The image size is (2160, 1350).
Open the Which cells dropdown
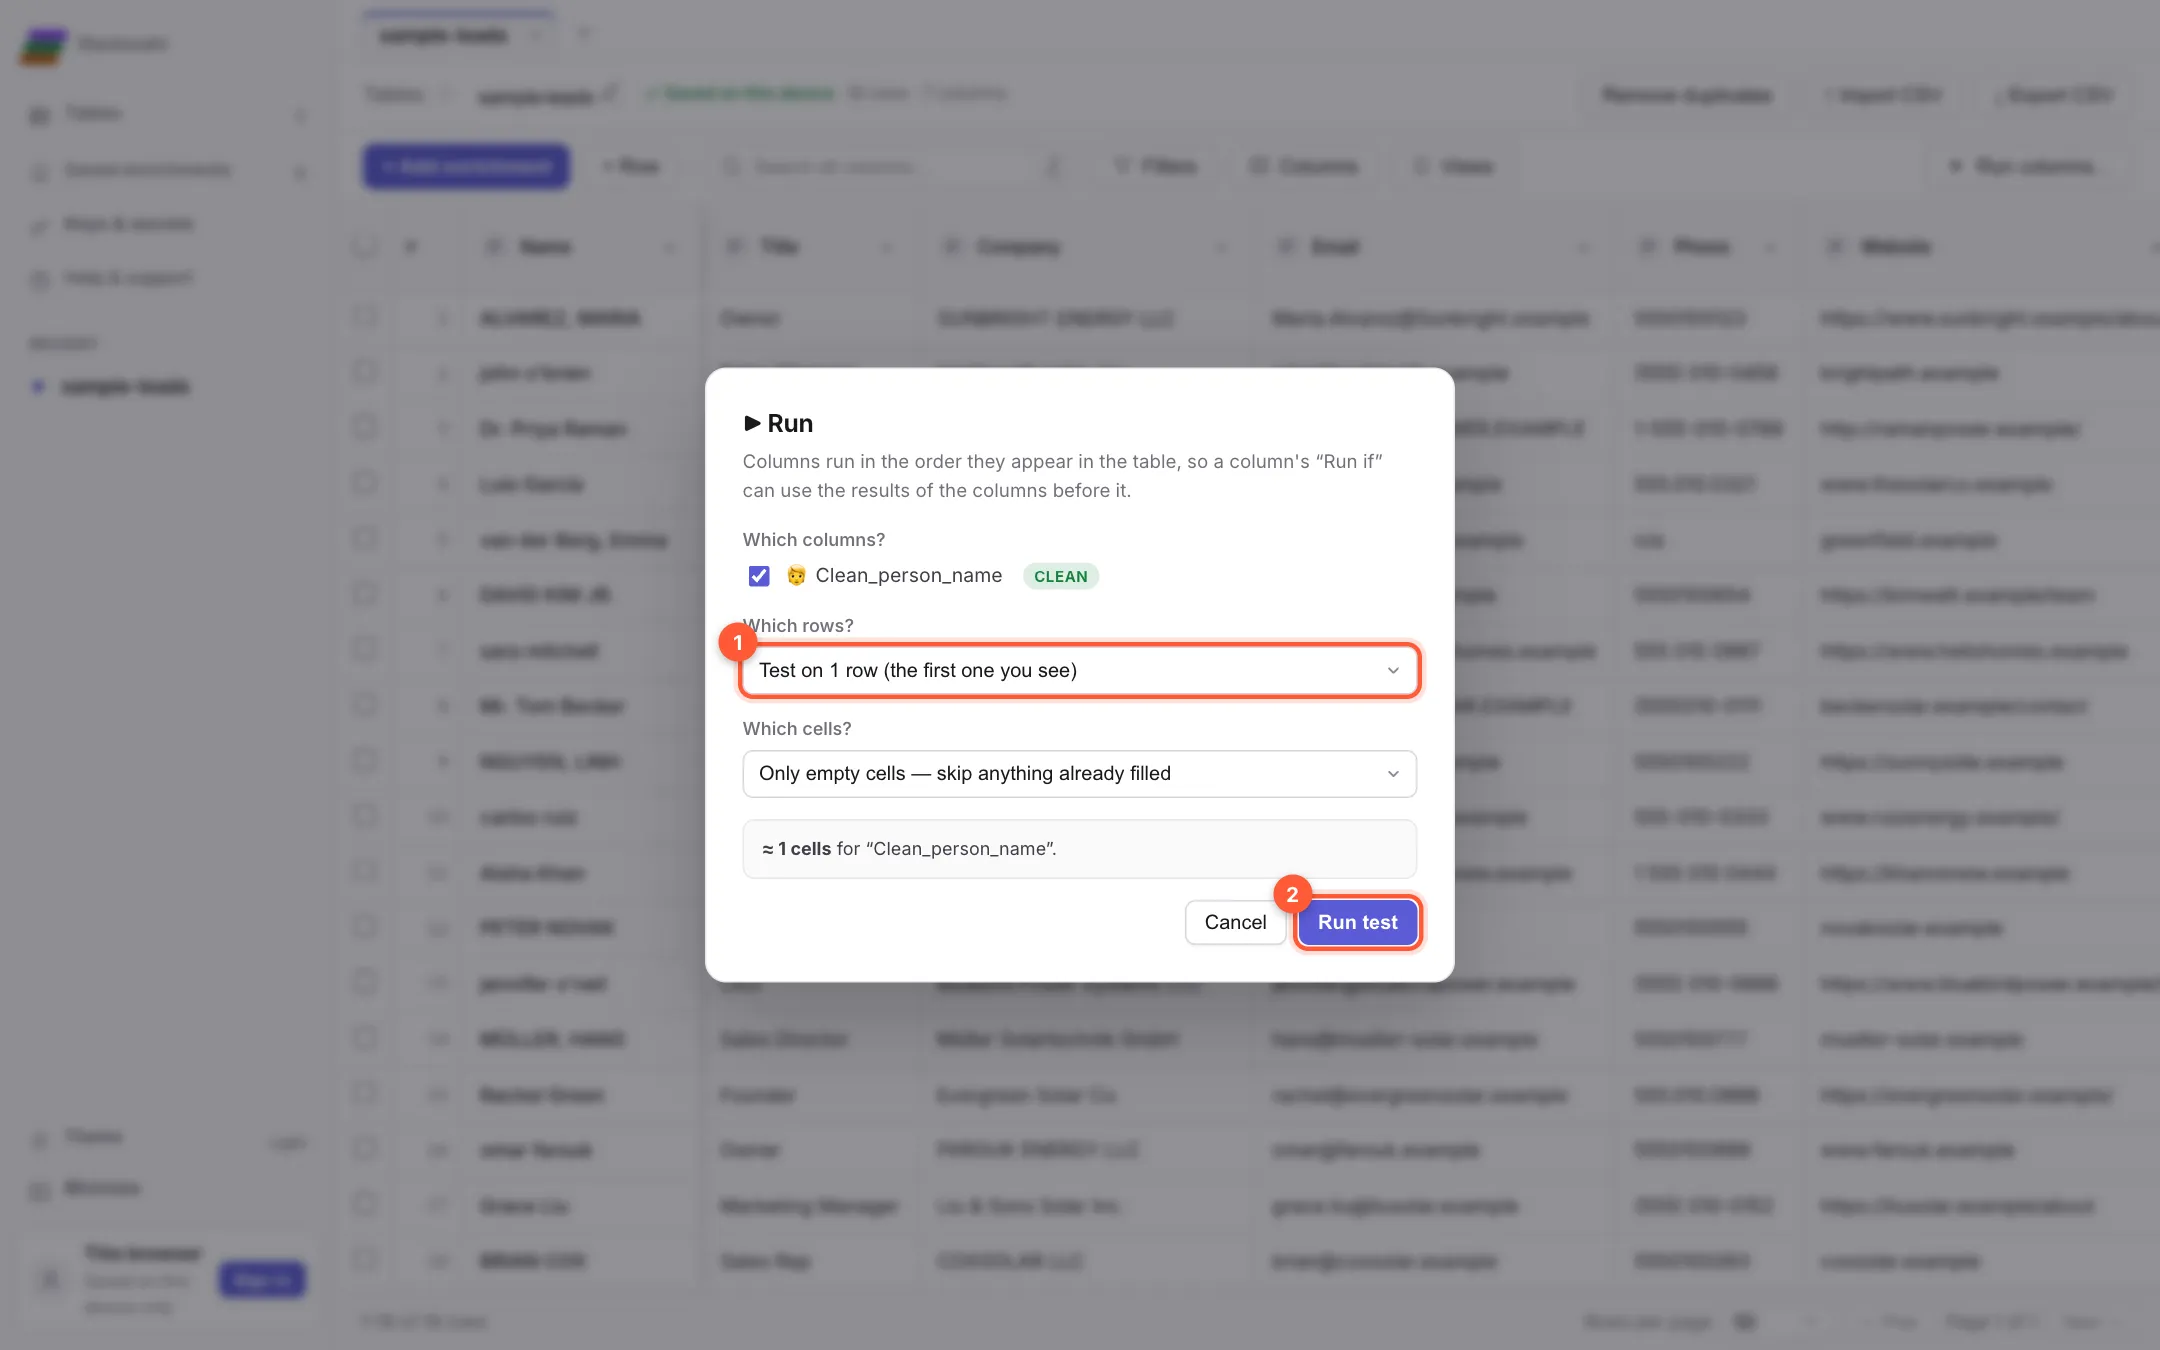pos(1079,774)
